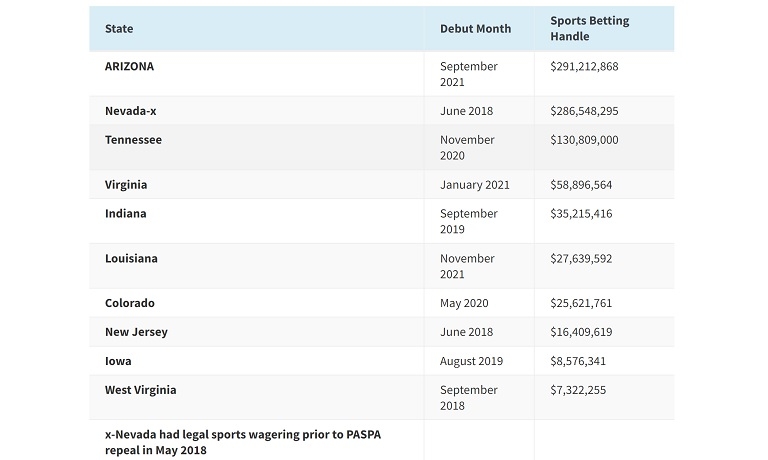The image size is (768, 460).
Task: Click the Debut Month column header
Action: point(475,29)
